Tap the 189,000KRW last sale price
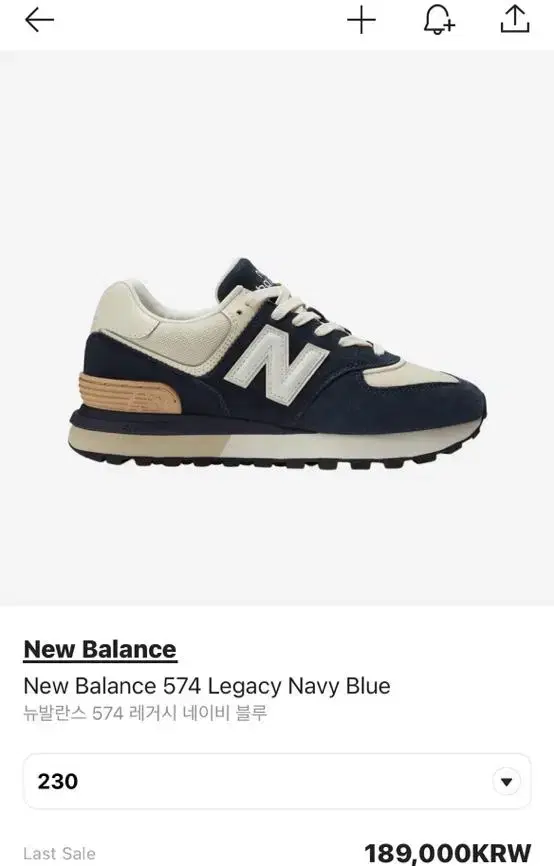 447,853
